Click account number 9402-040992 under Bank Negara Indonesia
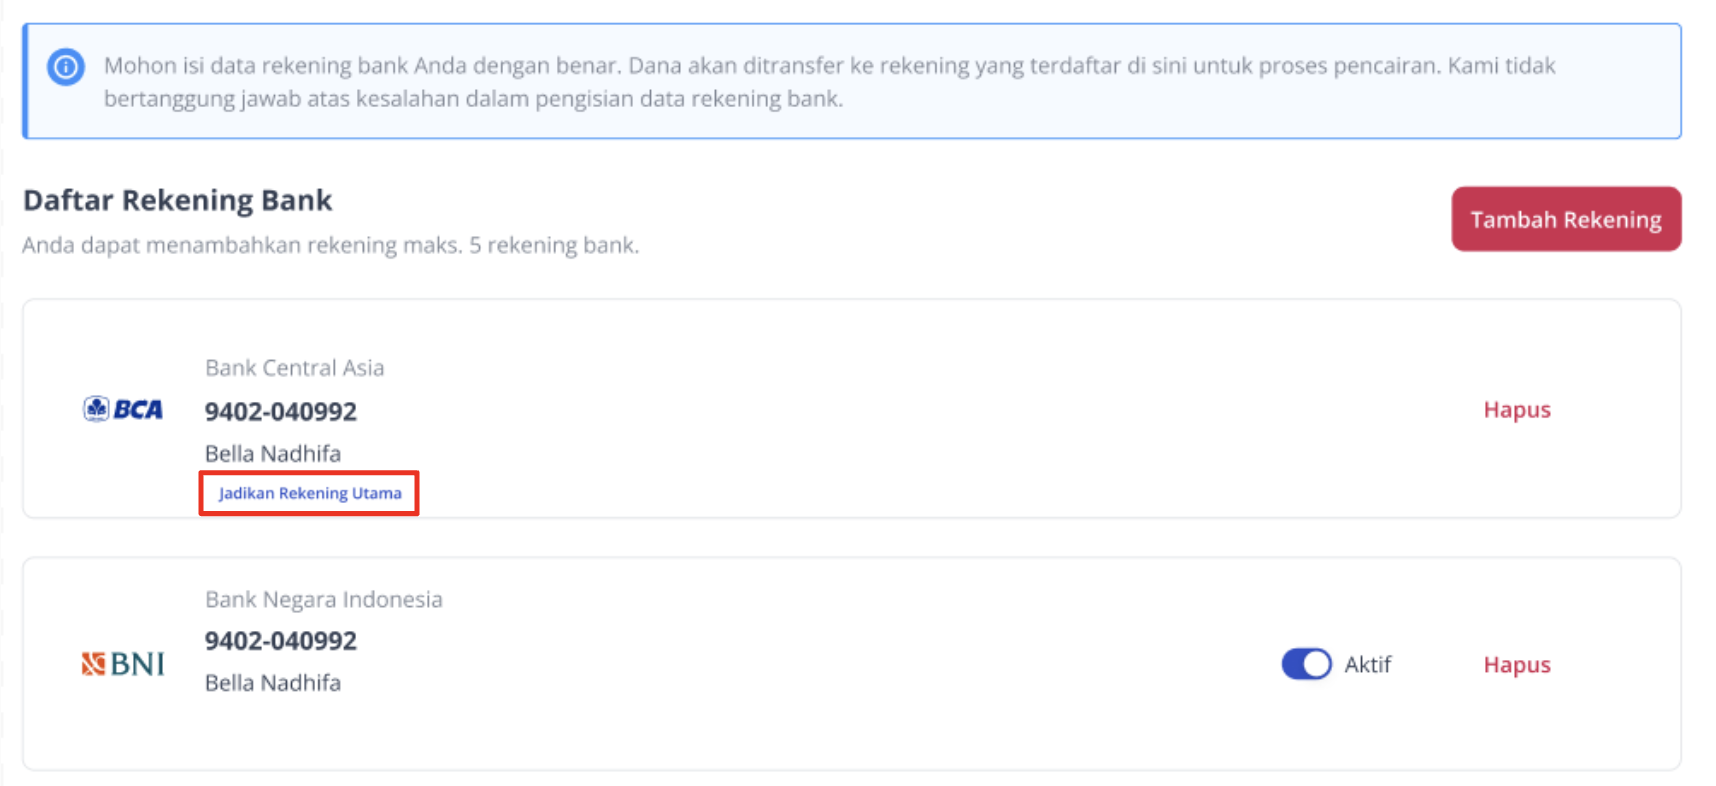This screenshot has width=1716, height=786. pos(280,641)
